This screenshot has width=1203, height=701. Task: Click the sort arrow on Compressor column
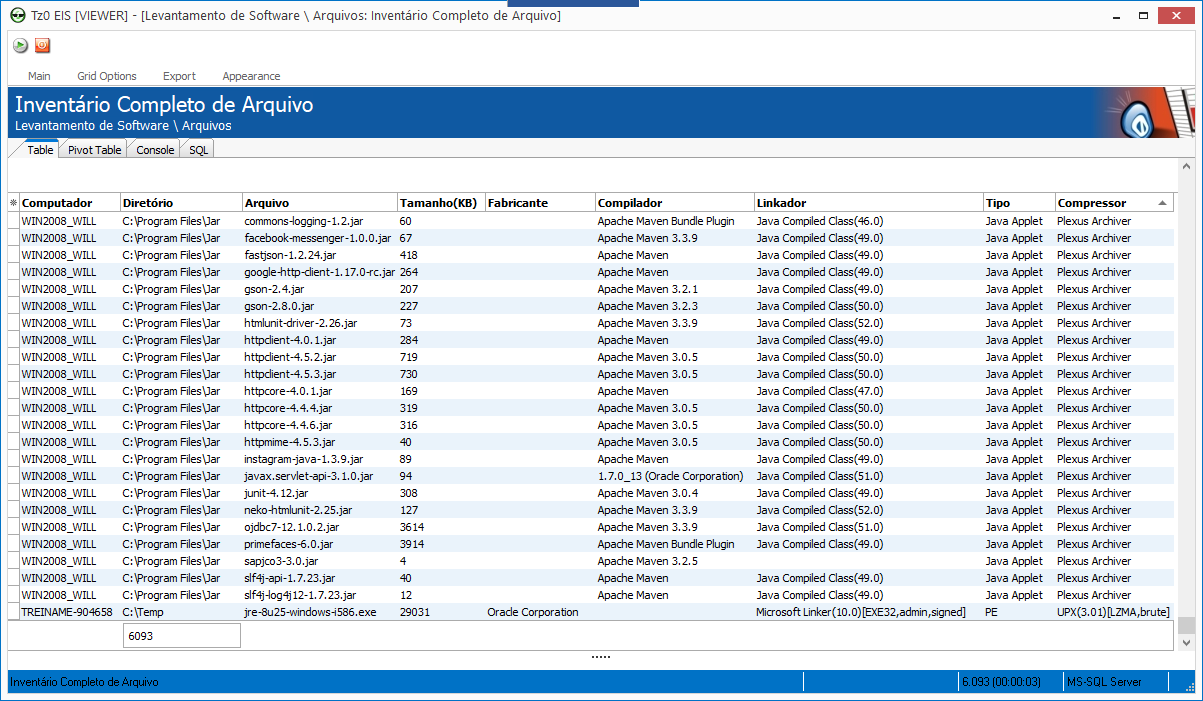click(x=1162, y=203)
